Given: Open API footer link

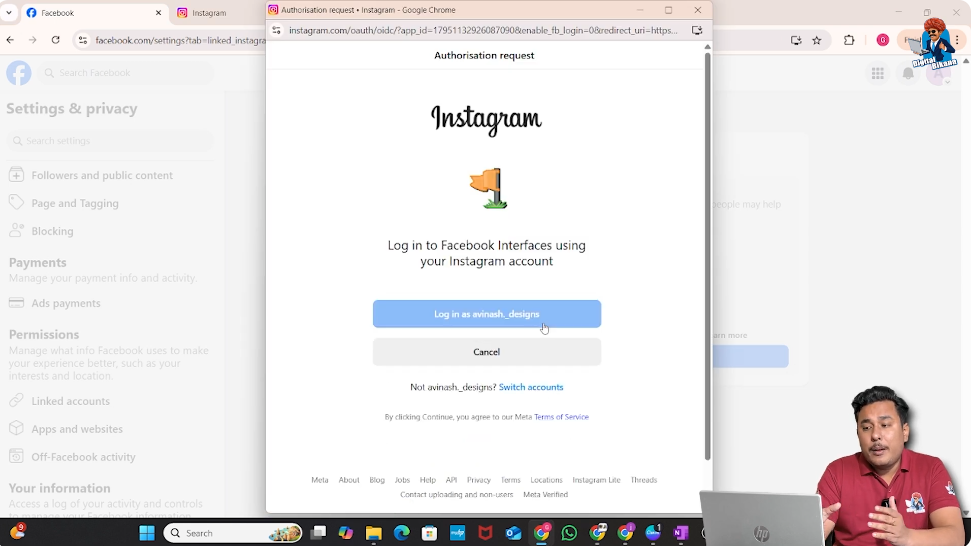Looking at the screenshot, I should pyautogui.click(x=451, y=480).
